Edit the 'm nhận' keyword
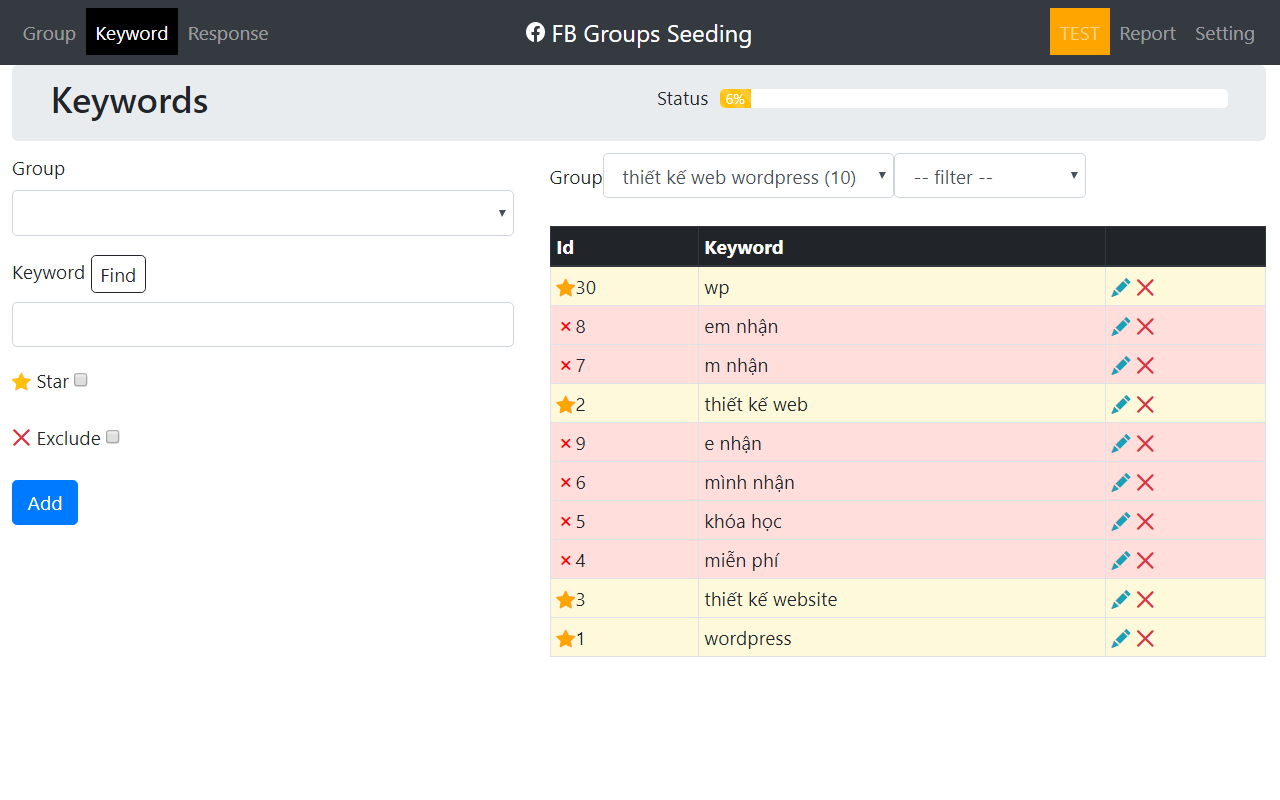Screen dimensions: 1280x800 (1121, 365)
